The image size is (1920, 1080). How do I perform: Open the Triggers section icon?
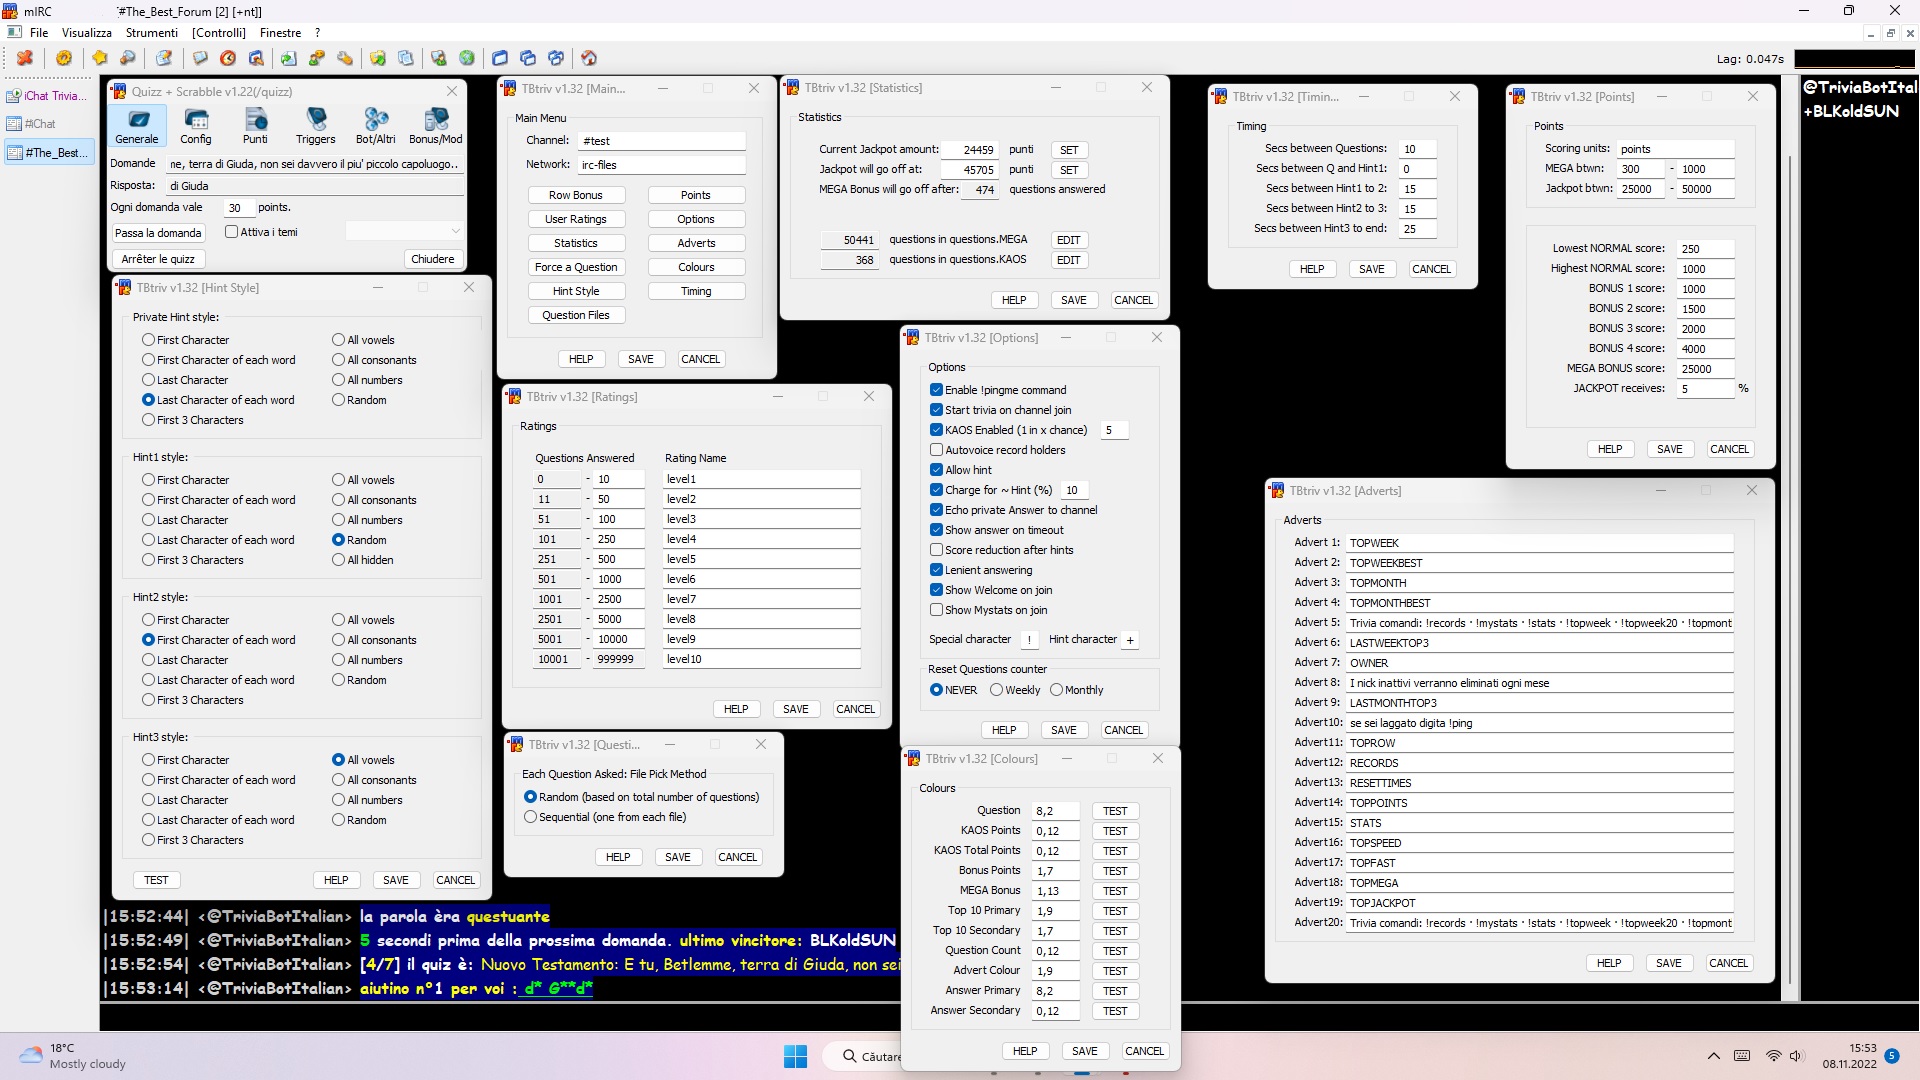[316, 126]
